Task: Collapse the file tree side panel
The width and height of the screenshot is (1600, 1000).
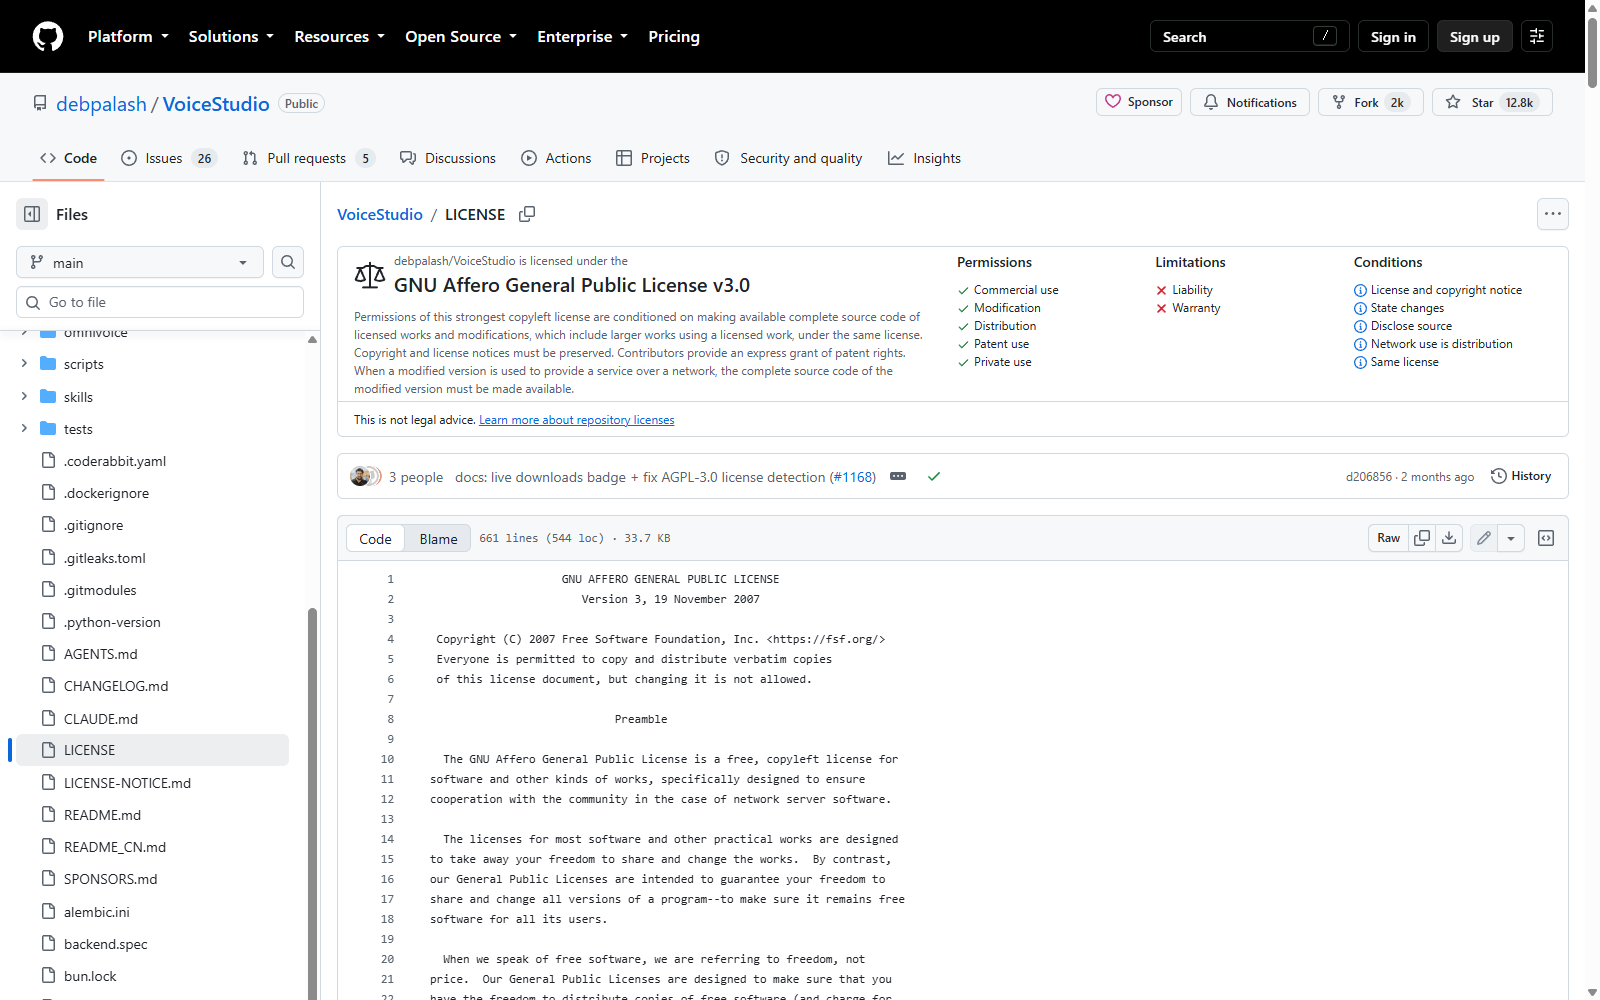Action: pos(32,214)
